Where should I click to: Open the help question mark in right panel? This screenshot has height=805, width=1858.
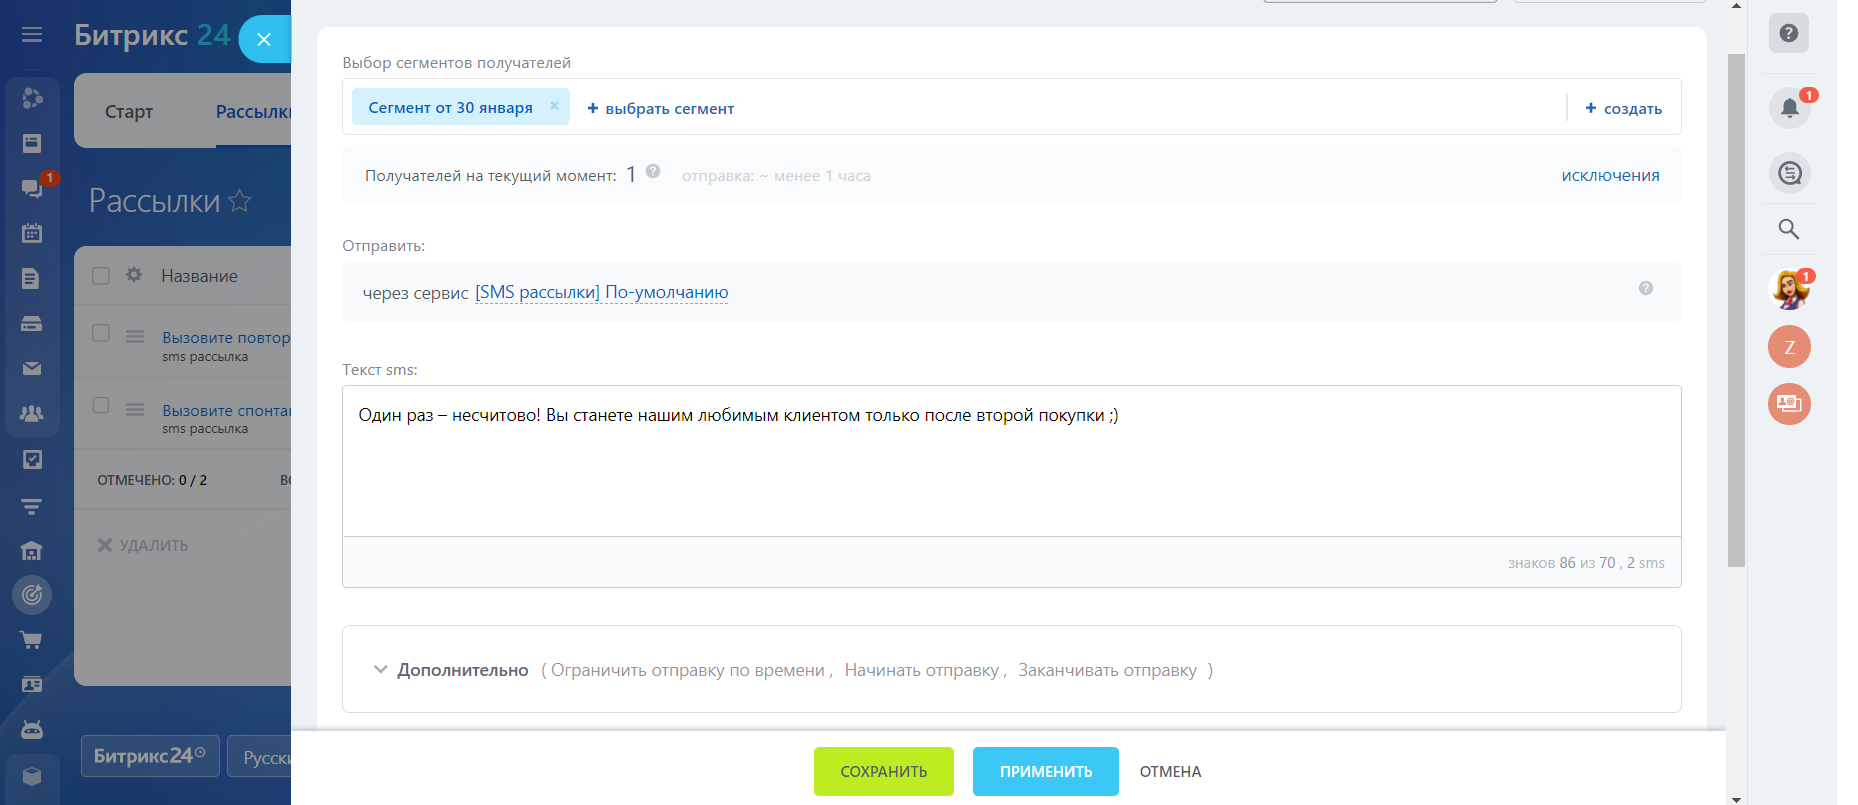(x=1789, y=33)
